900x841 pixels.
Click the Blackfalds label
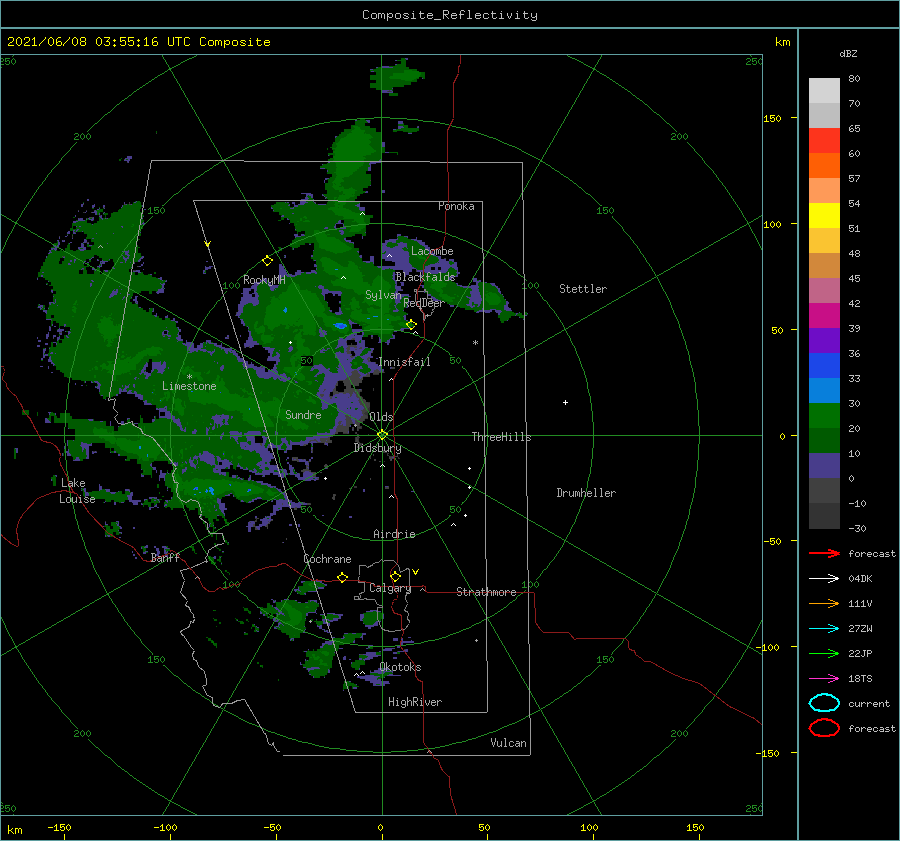point(425,277)
